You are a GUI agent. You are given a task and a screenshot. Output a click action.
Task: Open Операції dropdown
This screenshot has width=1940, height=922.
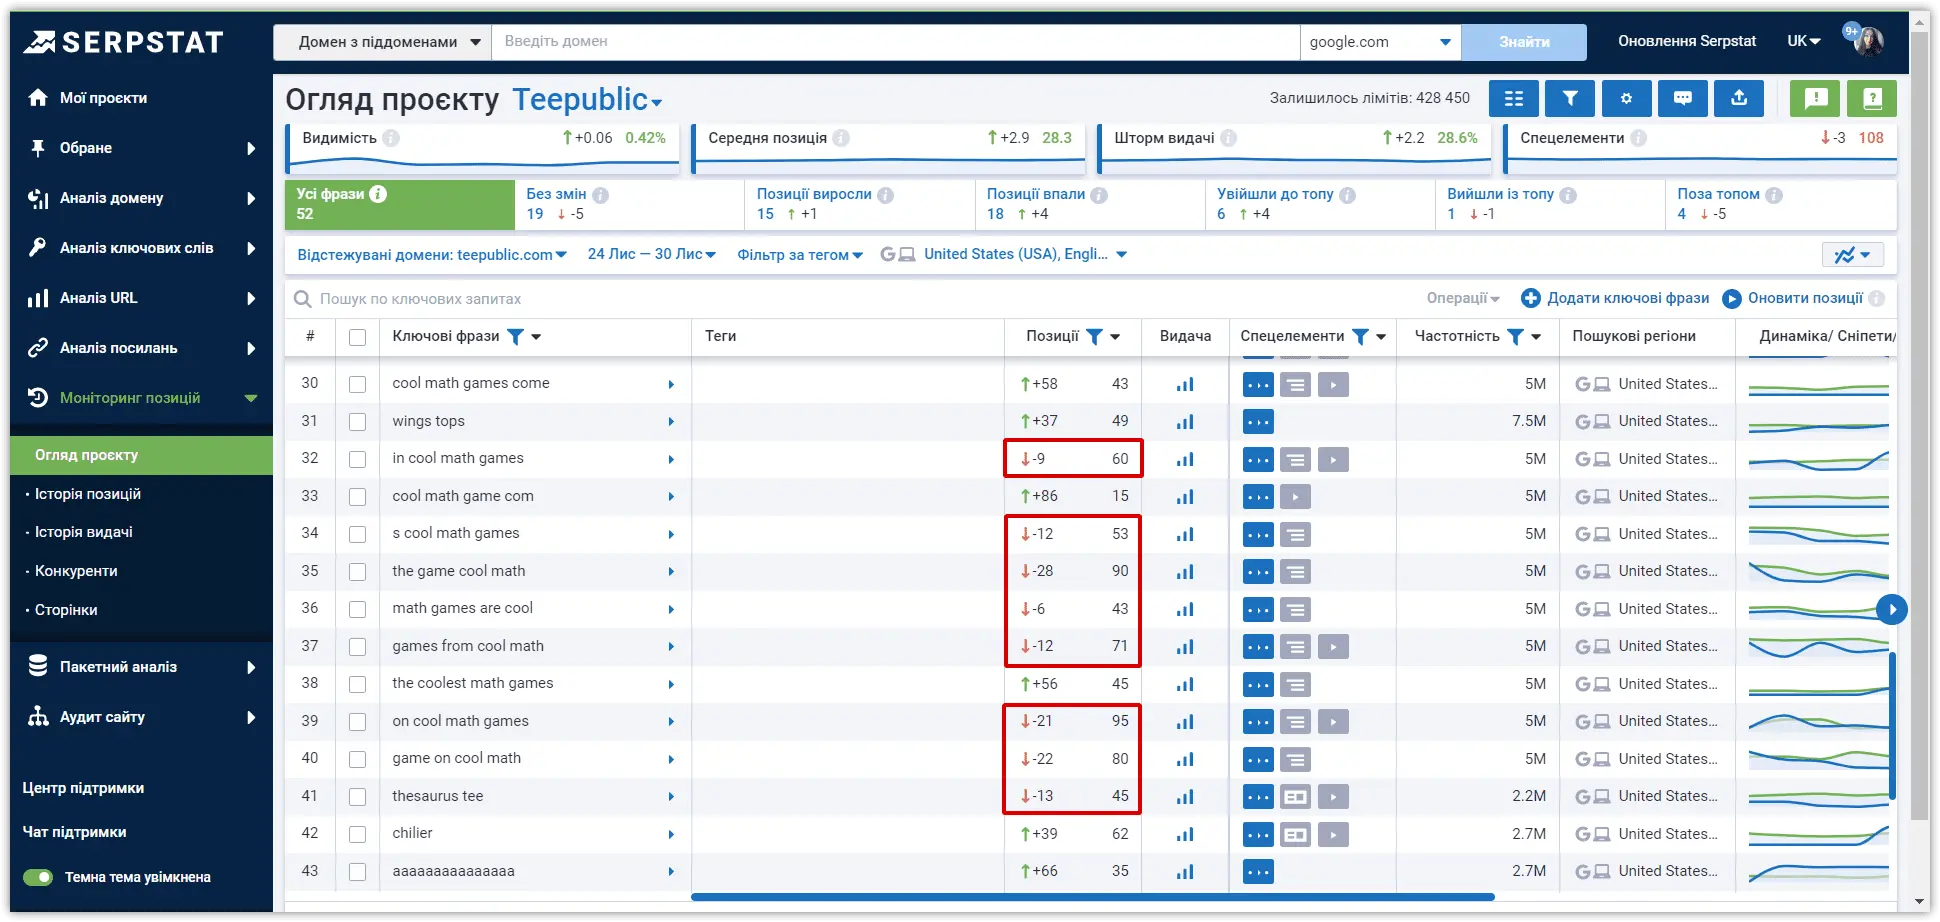(1463, 298)
